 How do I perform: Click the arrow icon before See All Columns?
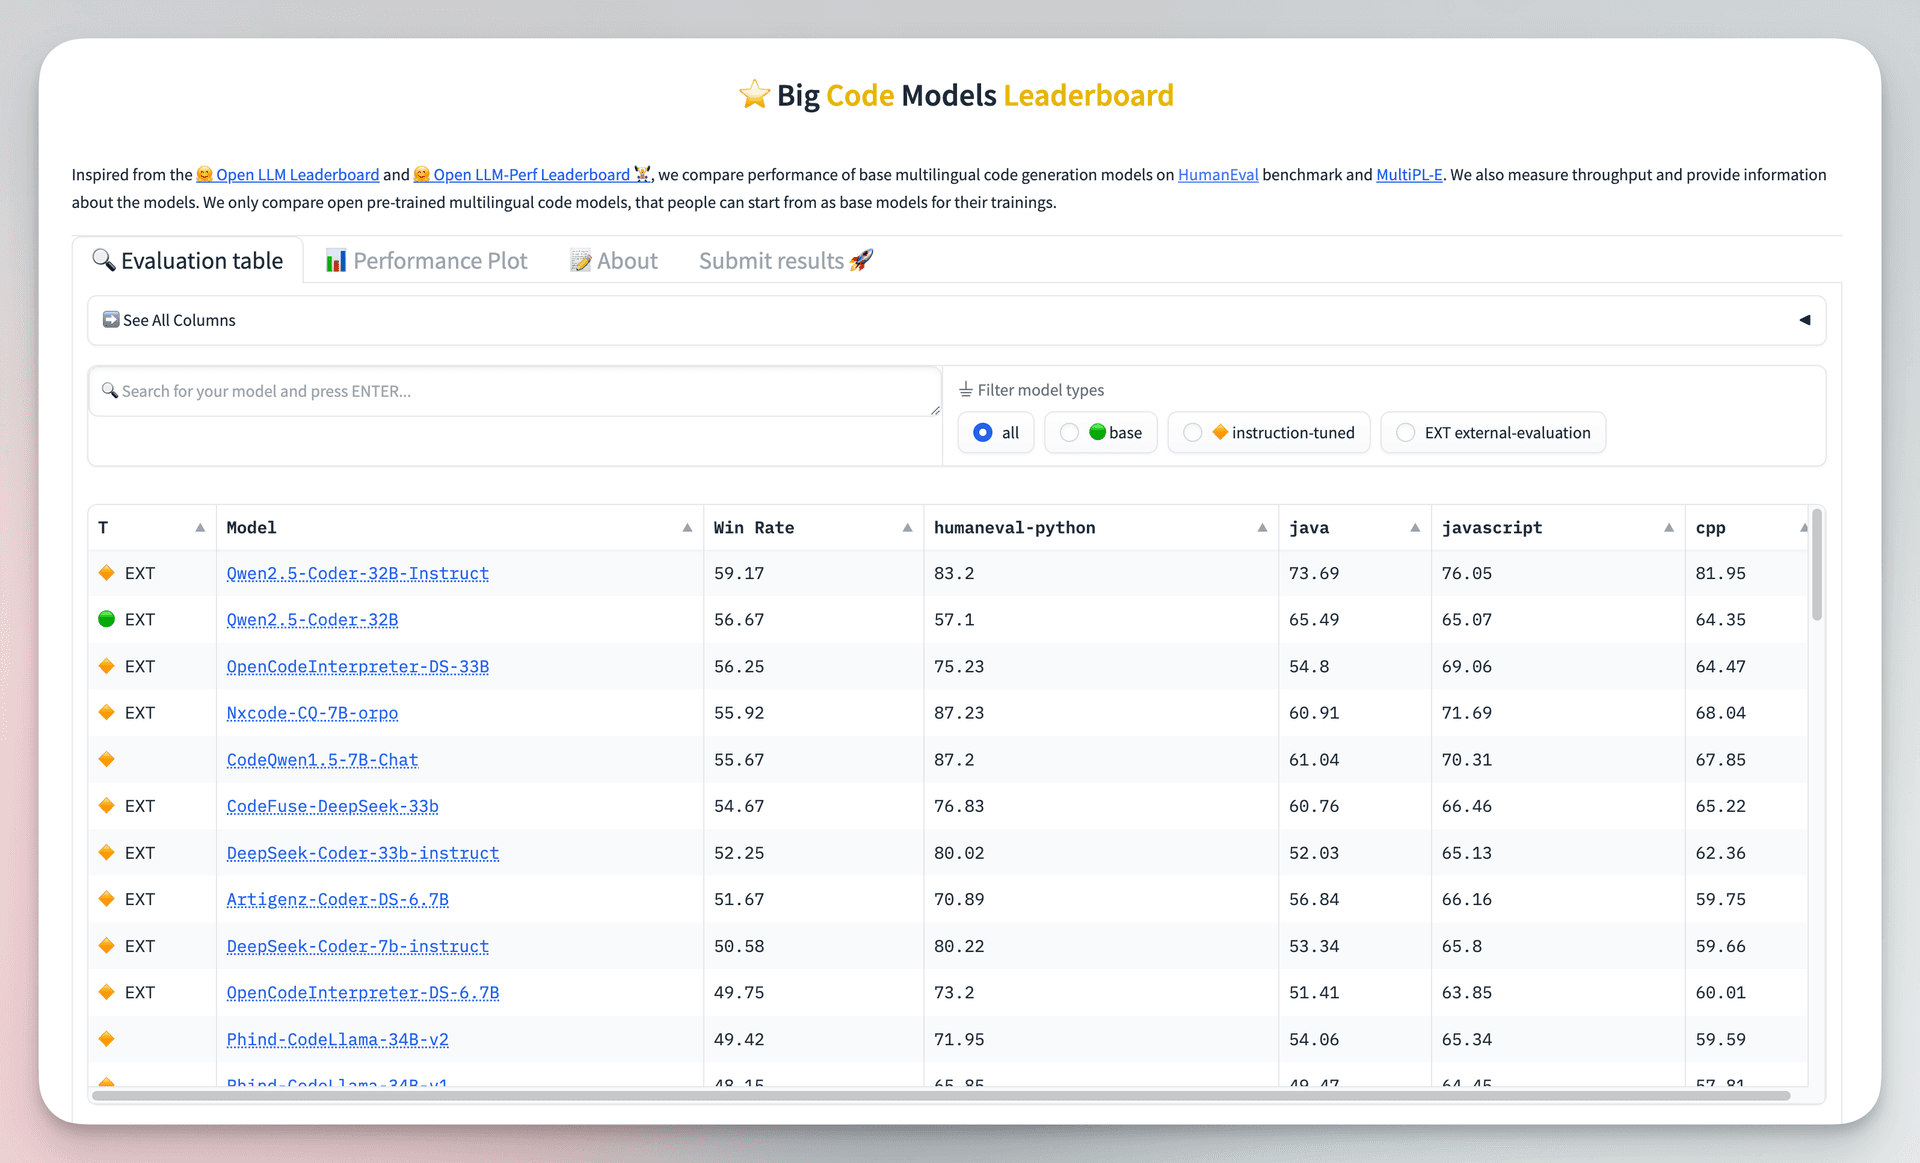(111, 319)
